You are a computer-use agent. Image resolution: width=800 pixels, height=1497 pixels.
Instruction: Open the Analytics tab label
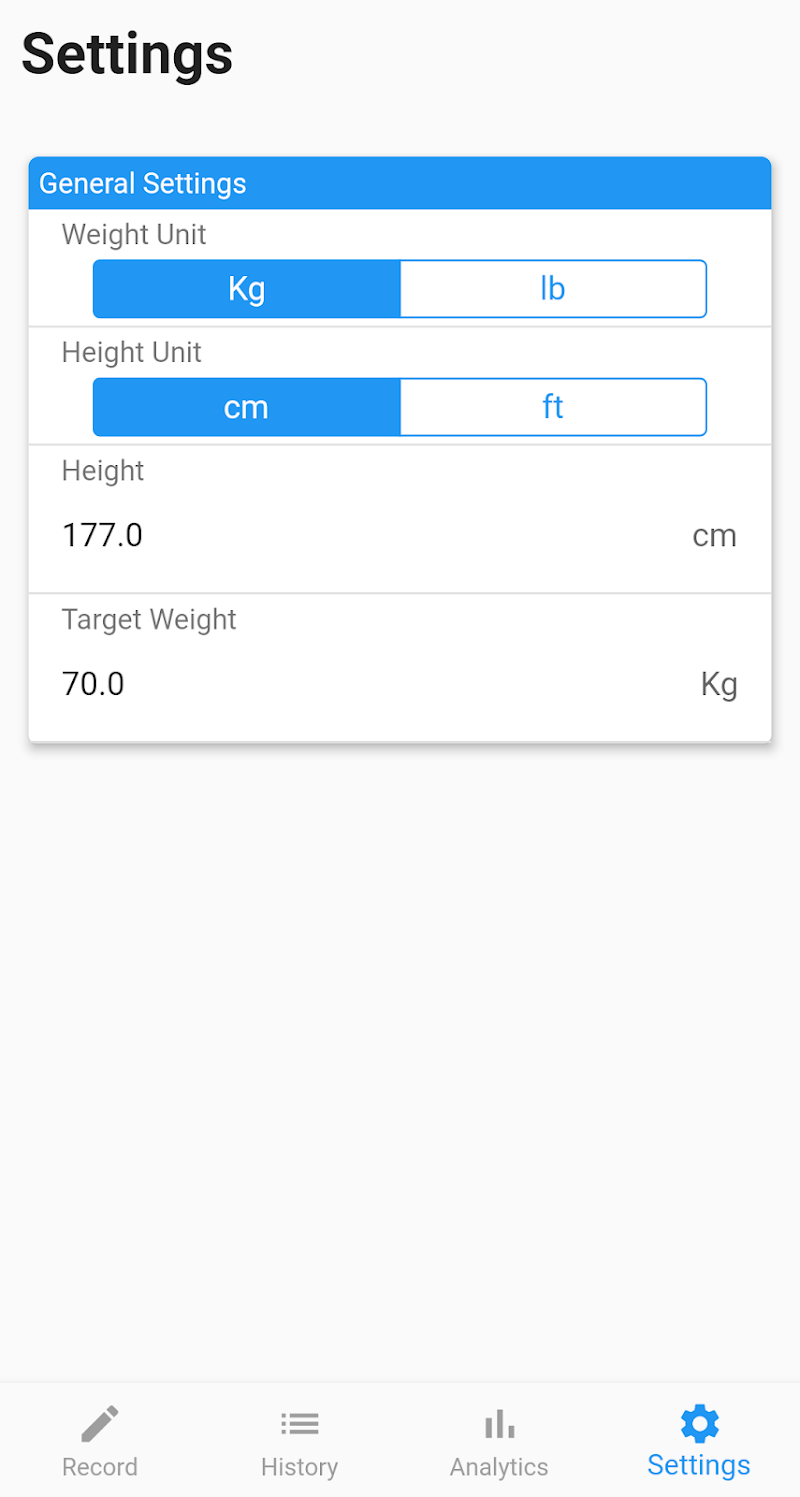(x=499, y=1467)
